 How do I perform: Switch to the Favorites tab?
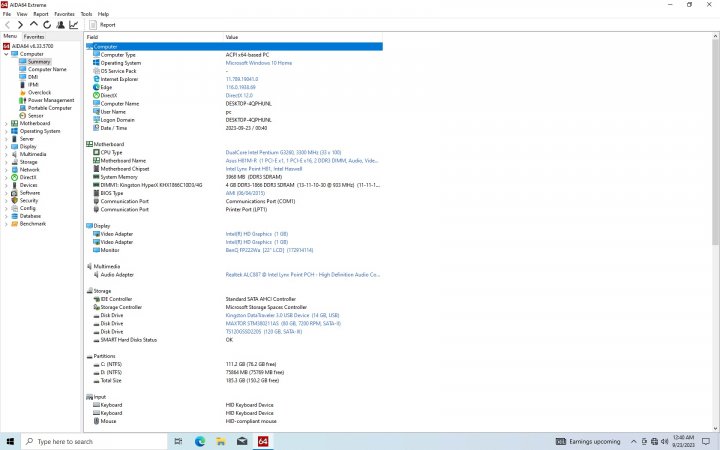coord(34,36)
